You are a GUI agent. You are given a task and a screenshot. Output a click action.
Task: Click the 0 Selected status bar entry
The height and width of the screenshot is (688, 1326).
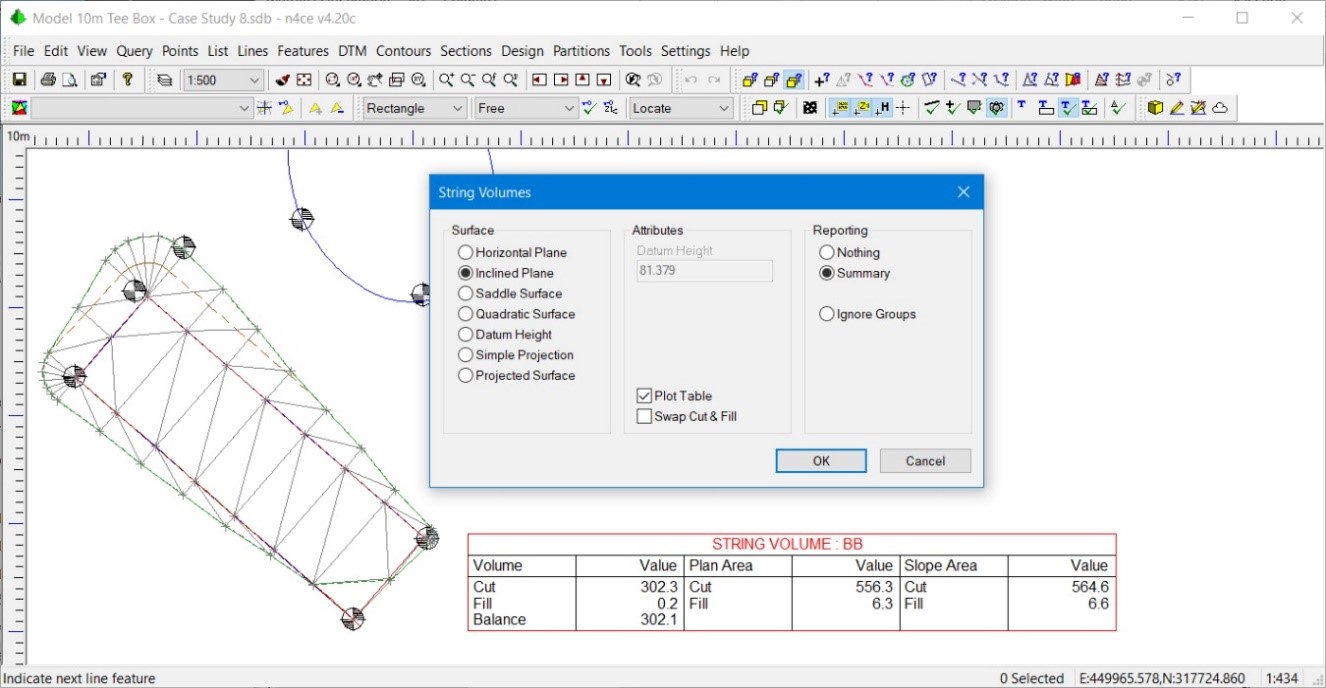pyautogui.click(x=1031, y=678)
